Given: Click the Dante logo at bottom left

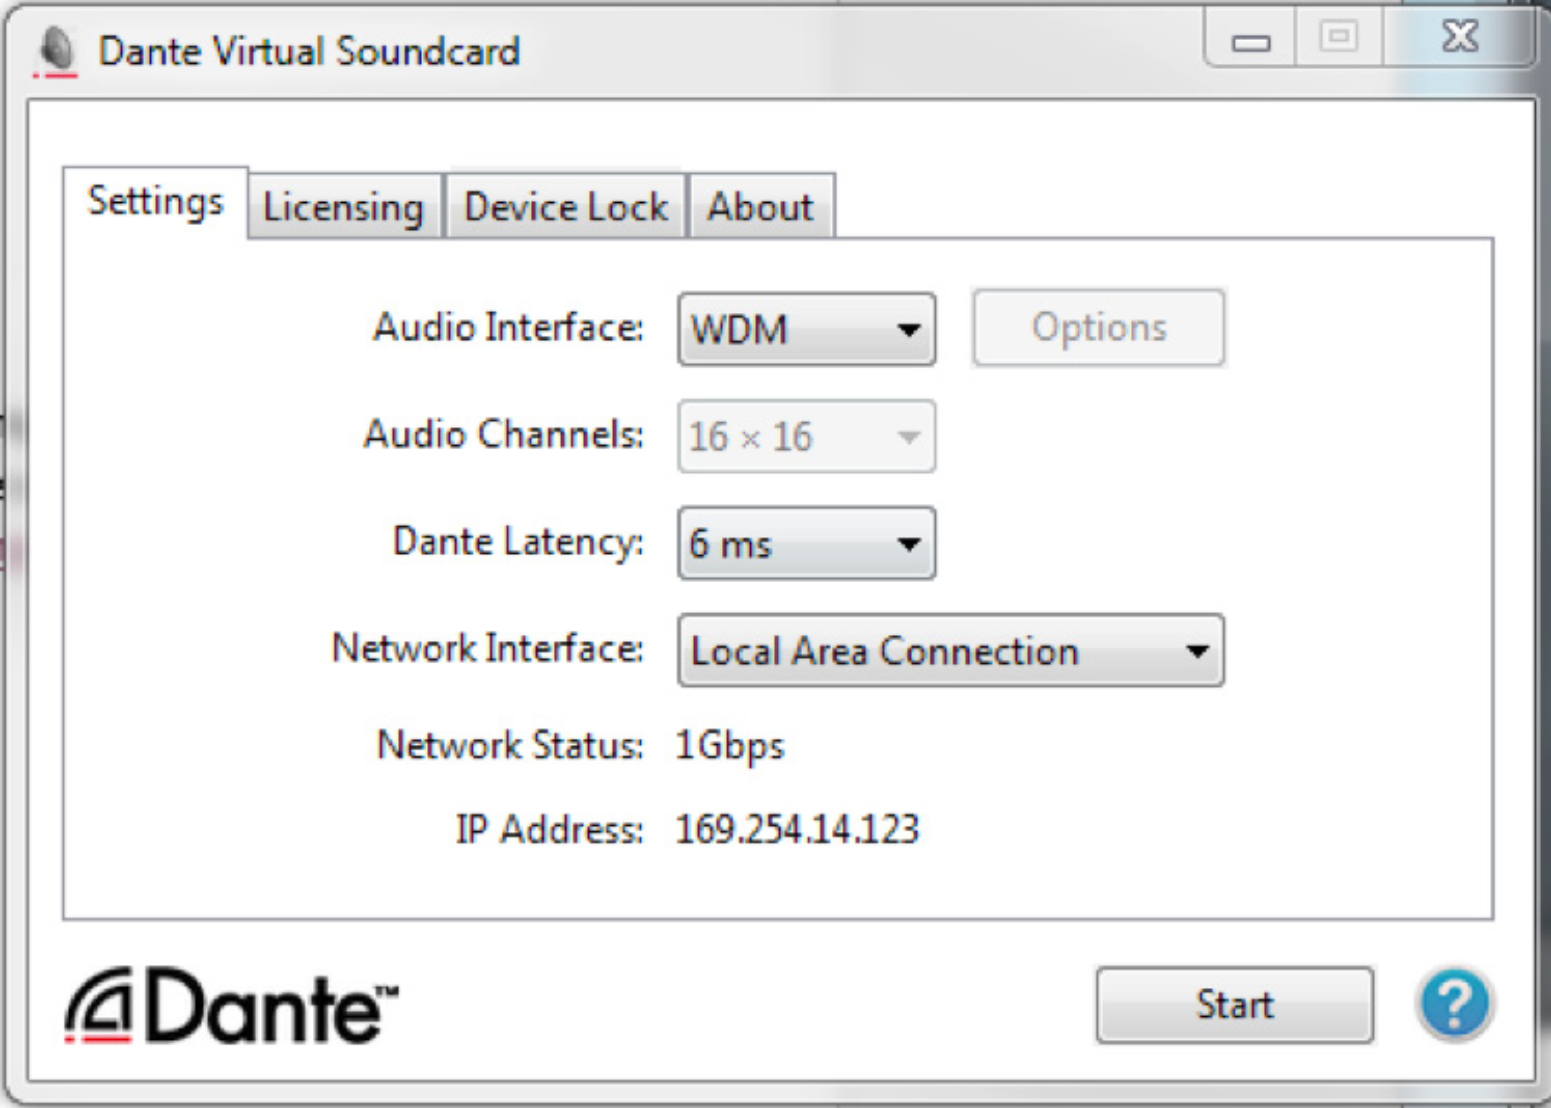Looking at the screenshot, I should (231, 1006).
